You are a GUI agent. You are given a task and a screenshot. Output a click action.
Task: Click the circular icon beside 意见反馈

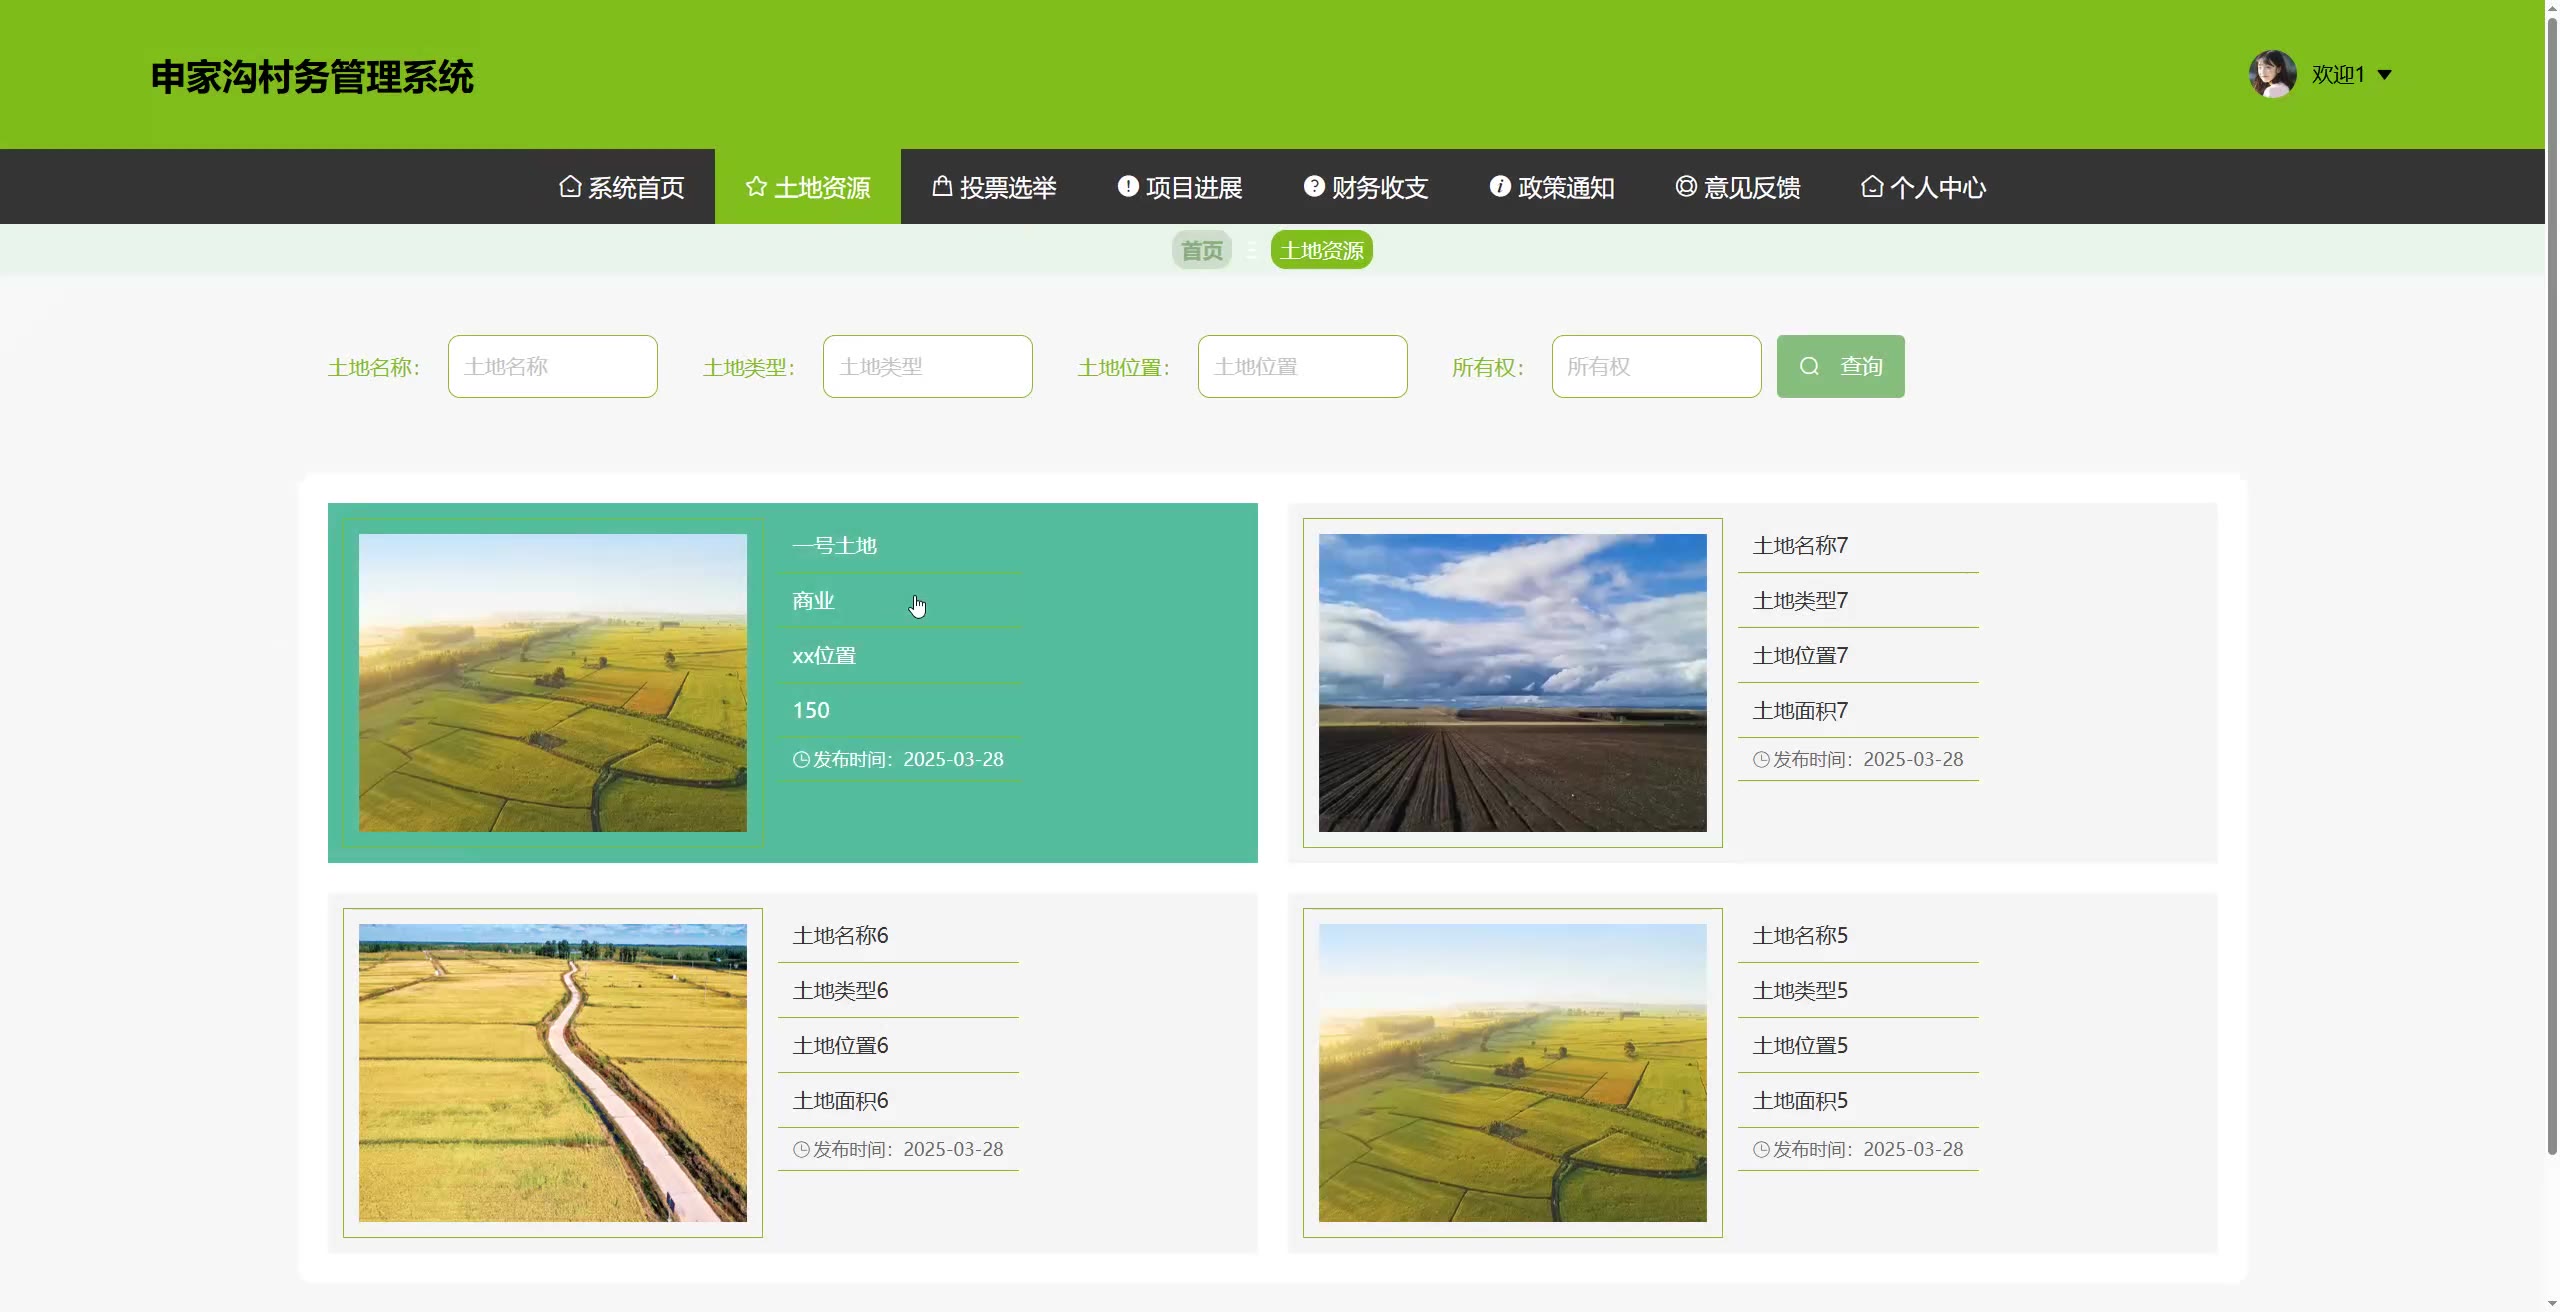1686,187
